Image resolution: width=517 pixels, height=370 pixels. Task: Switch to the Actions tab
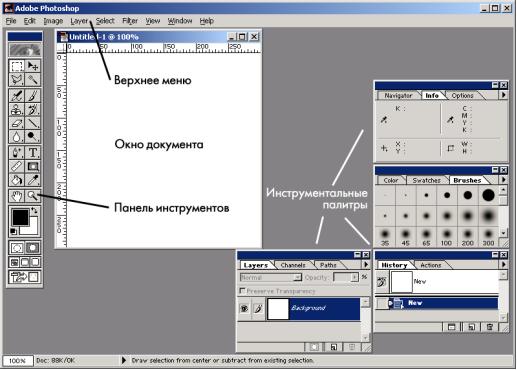click(x=431, y=265)
